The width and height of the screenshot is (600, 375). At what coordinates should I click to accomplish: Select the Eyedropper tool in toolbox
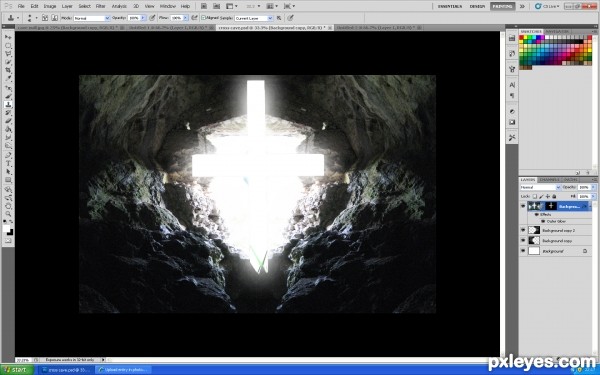8,79
